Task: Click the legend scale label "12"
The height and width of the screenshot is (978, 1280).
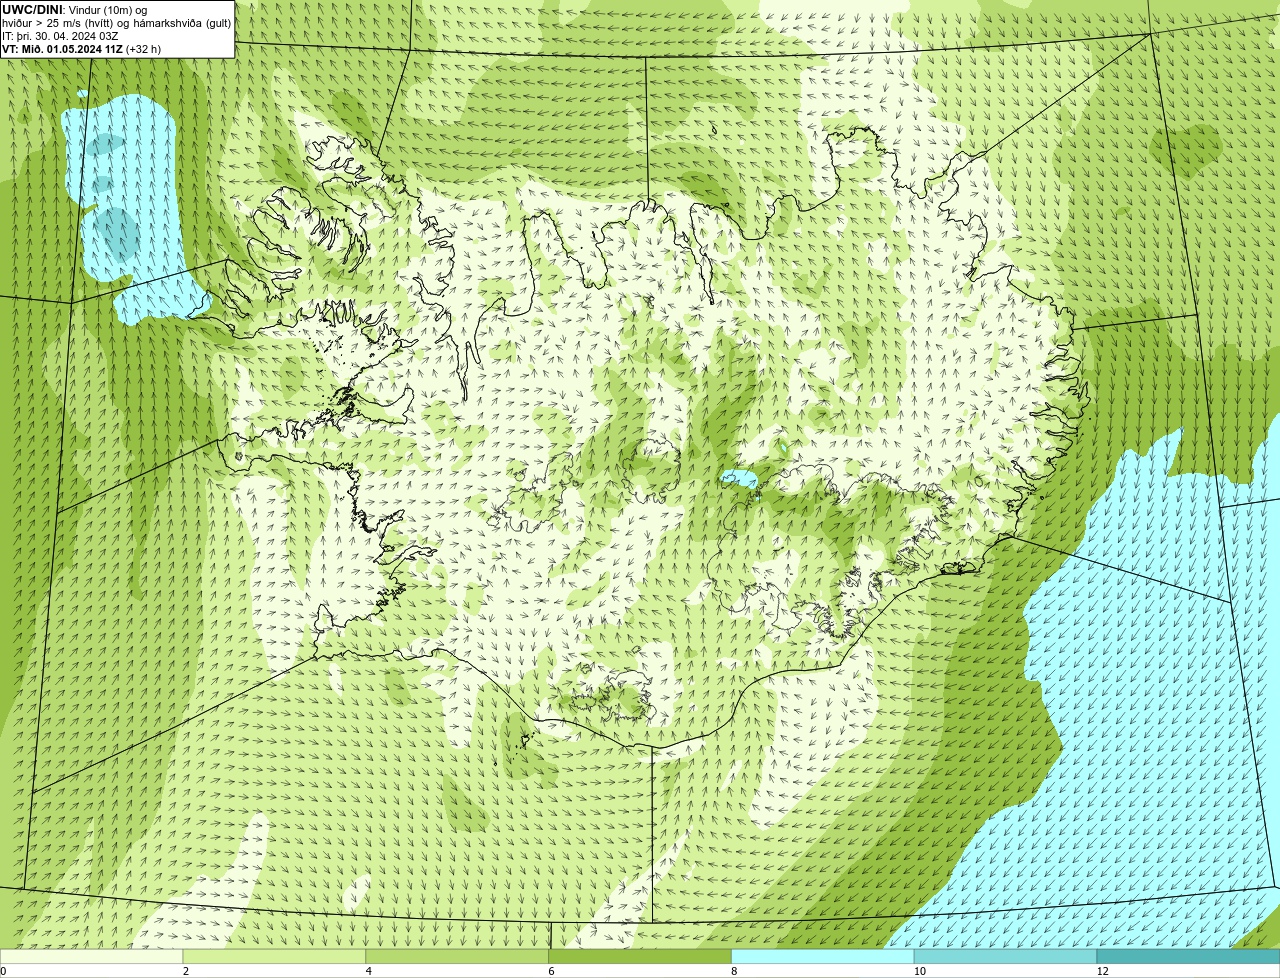Action: pyautogui.click(x=1102, y=971)
